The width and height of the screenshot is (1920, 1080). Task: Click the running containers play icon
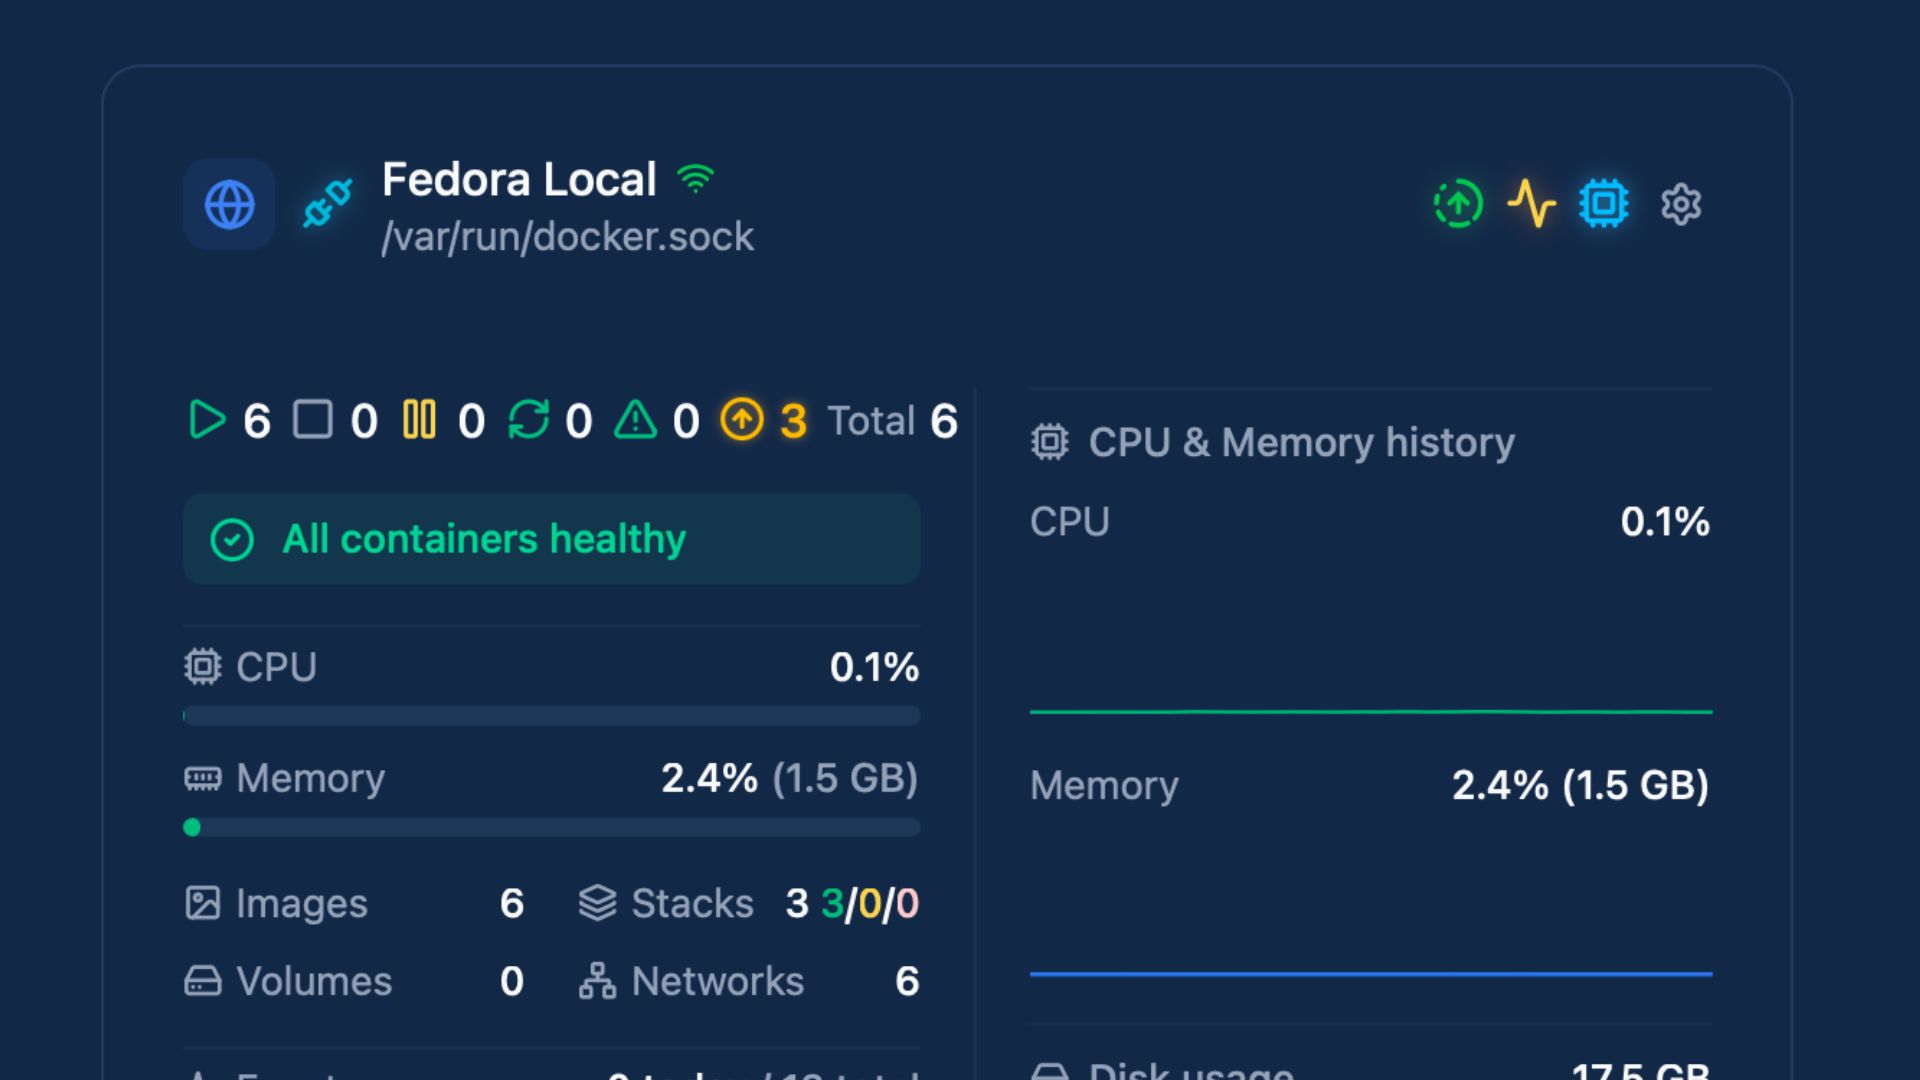click(x=207, y=420)
